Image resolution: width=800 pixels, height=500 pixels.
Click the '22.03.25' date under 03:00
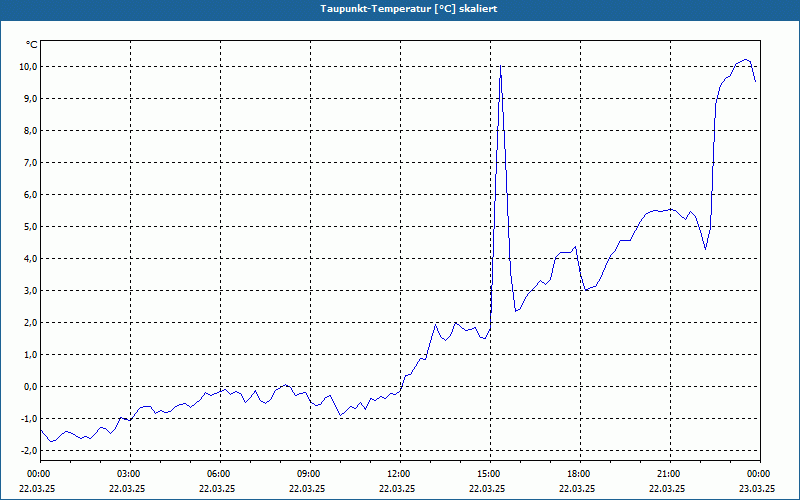coord(127,488)
